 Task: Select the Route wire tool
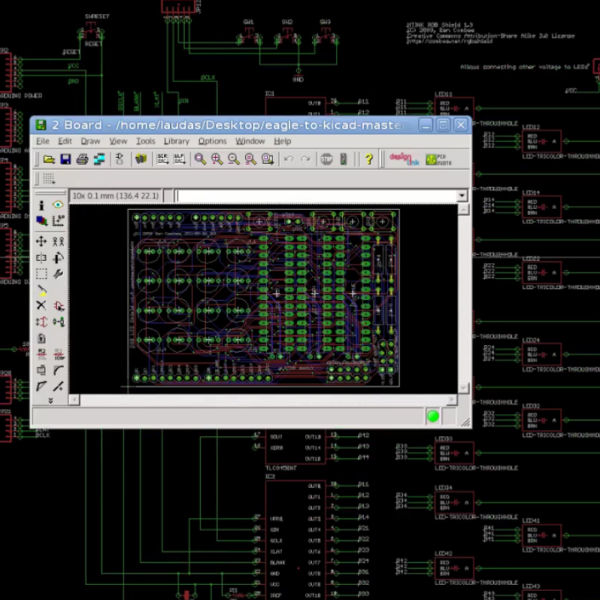coord(59,386)
